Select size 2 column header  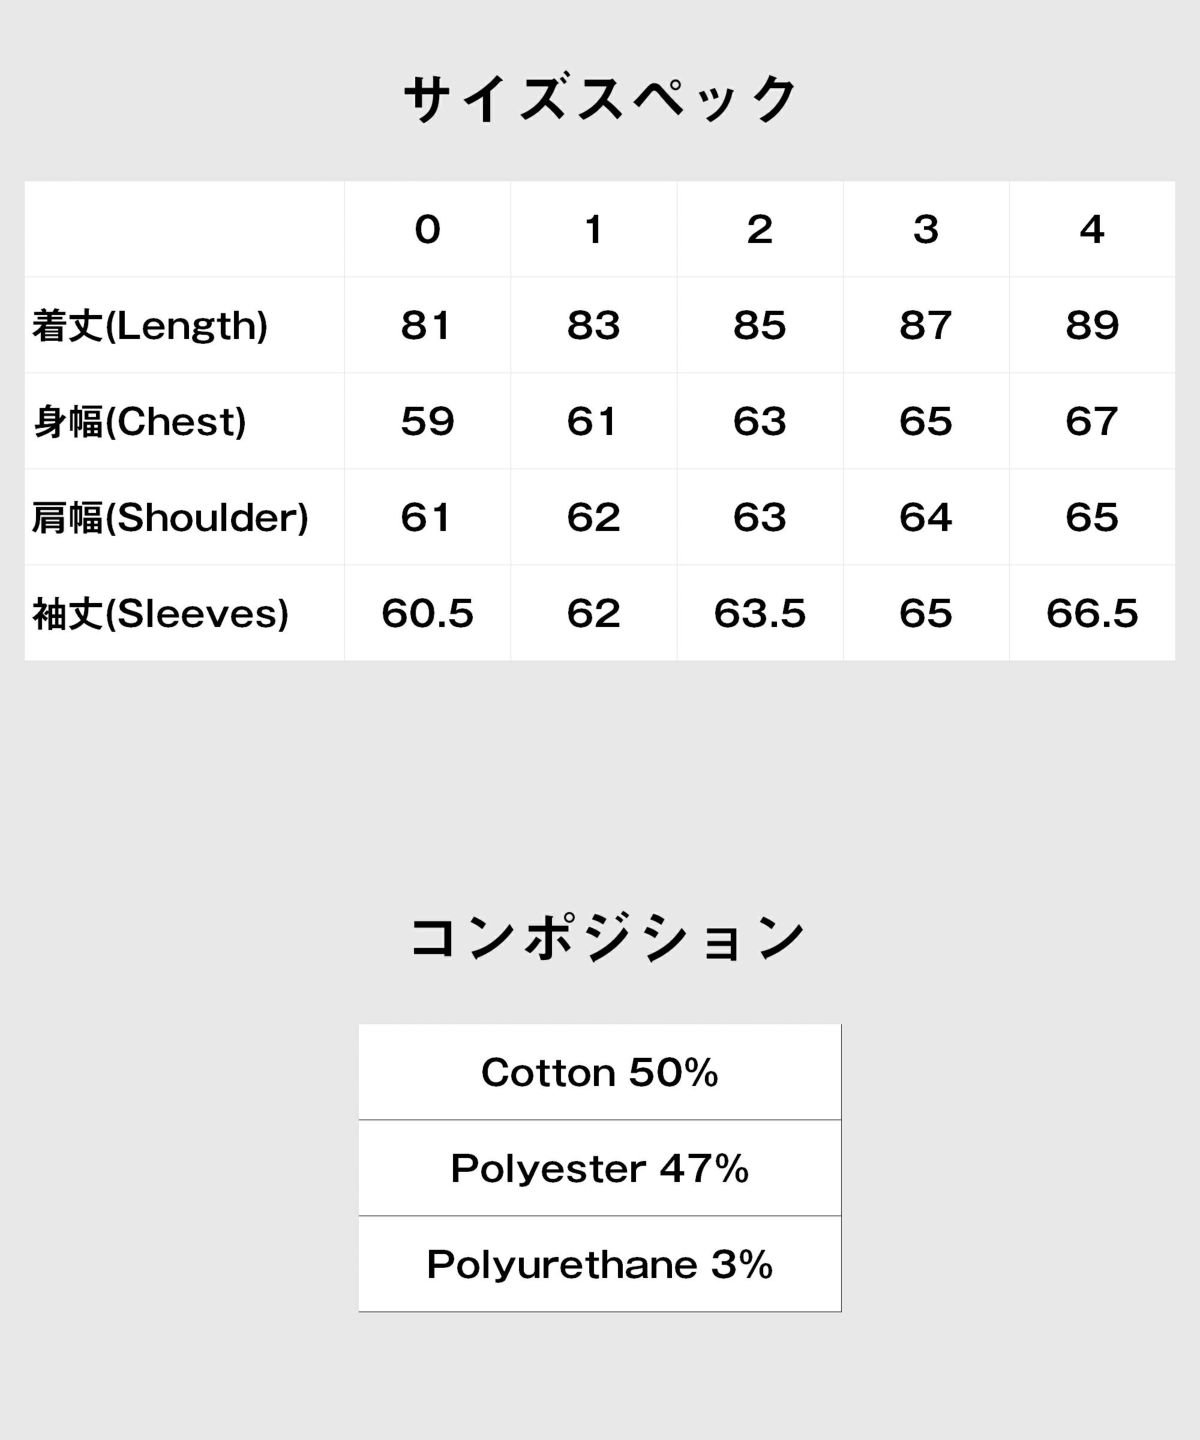760,229
